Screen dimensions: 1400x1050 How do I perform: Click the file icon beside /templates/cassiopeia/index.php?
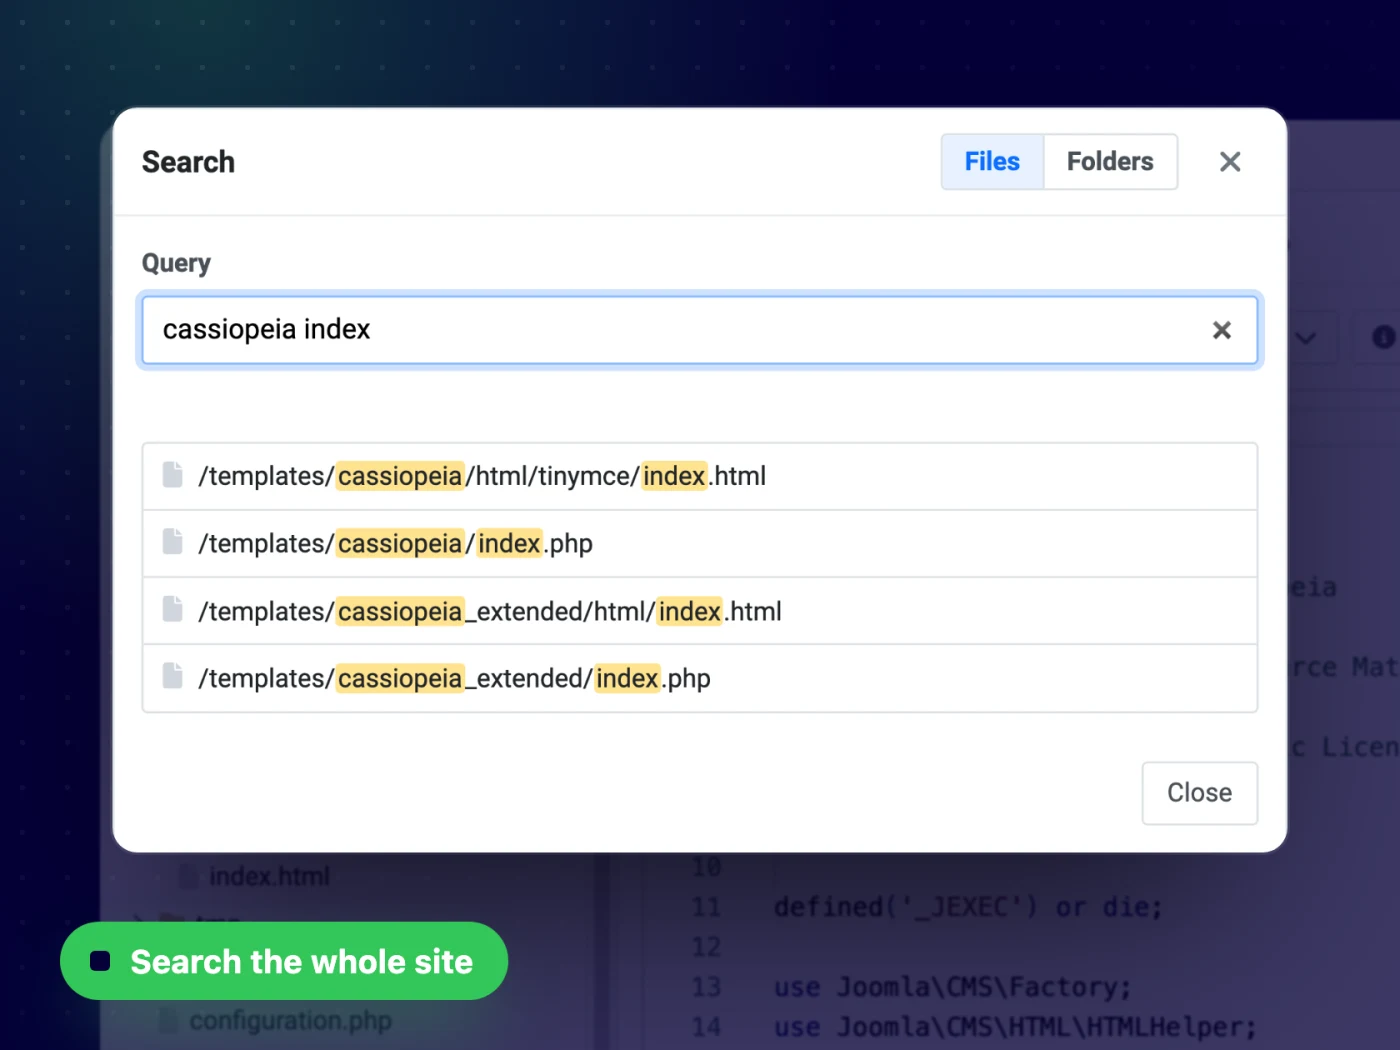click(173, 542)
